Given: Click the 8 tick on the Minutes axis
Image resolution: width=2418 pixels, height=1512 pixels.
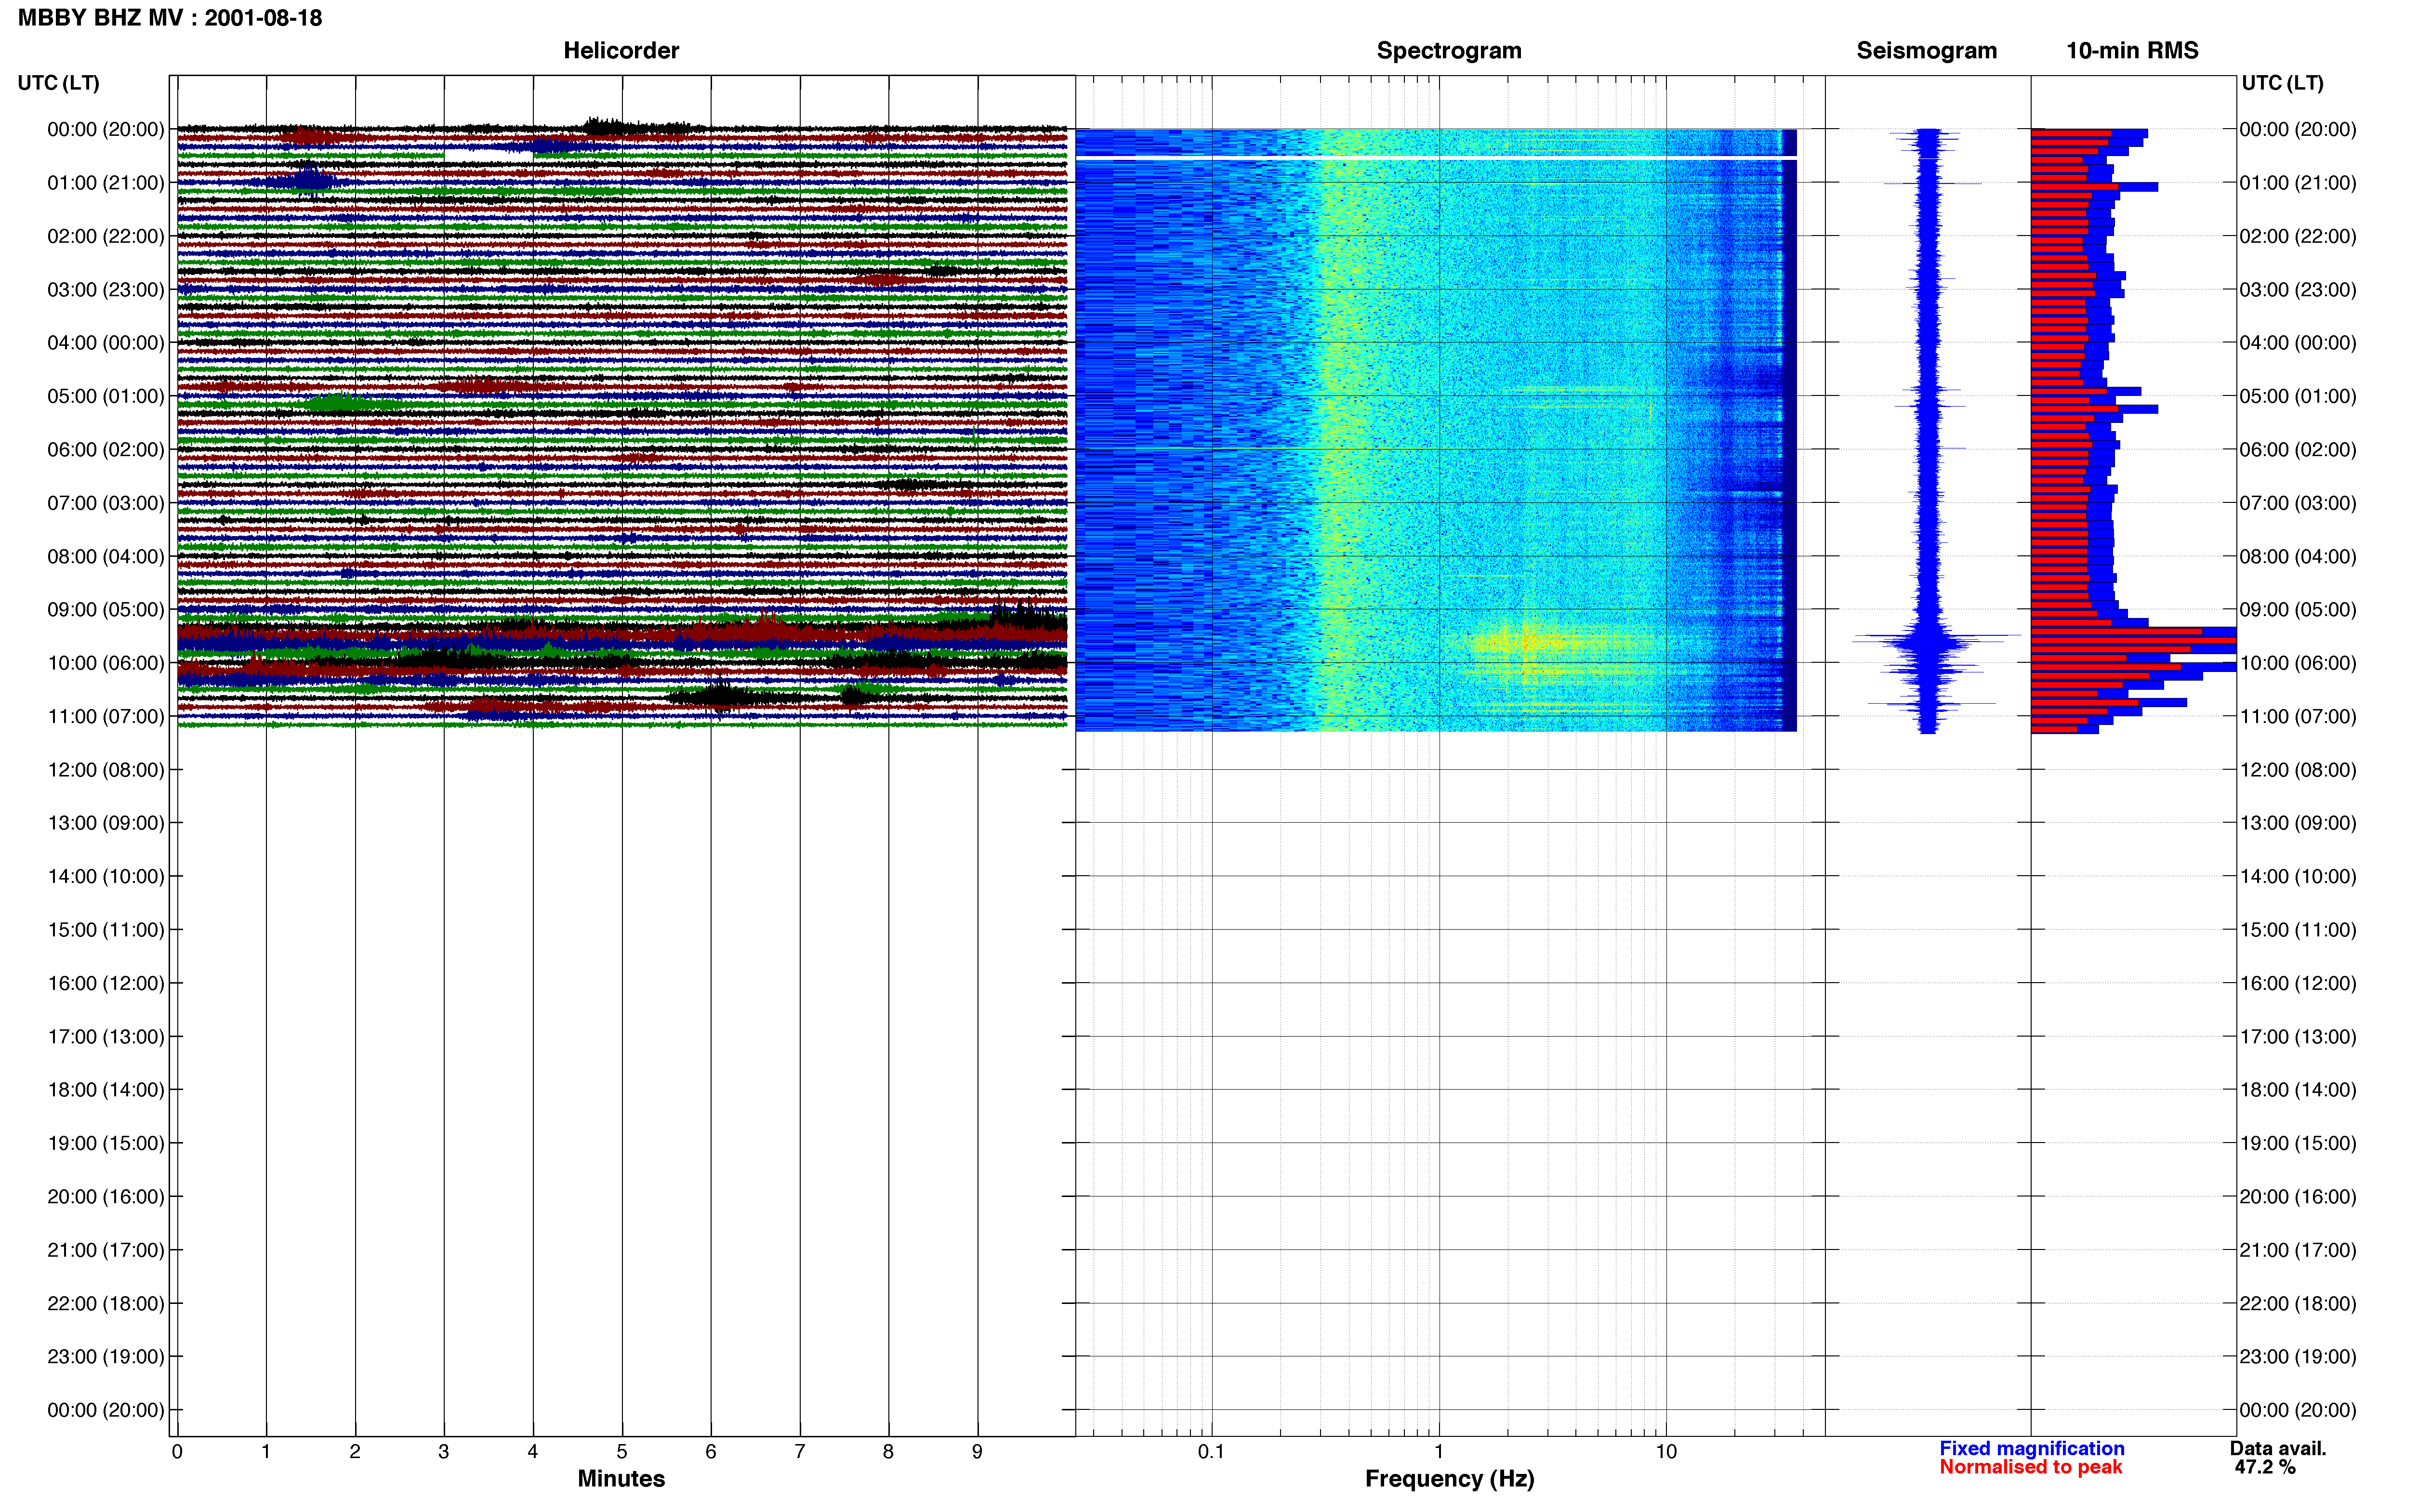Looking at the screenshot, I should coord(888,1451).
